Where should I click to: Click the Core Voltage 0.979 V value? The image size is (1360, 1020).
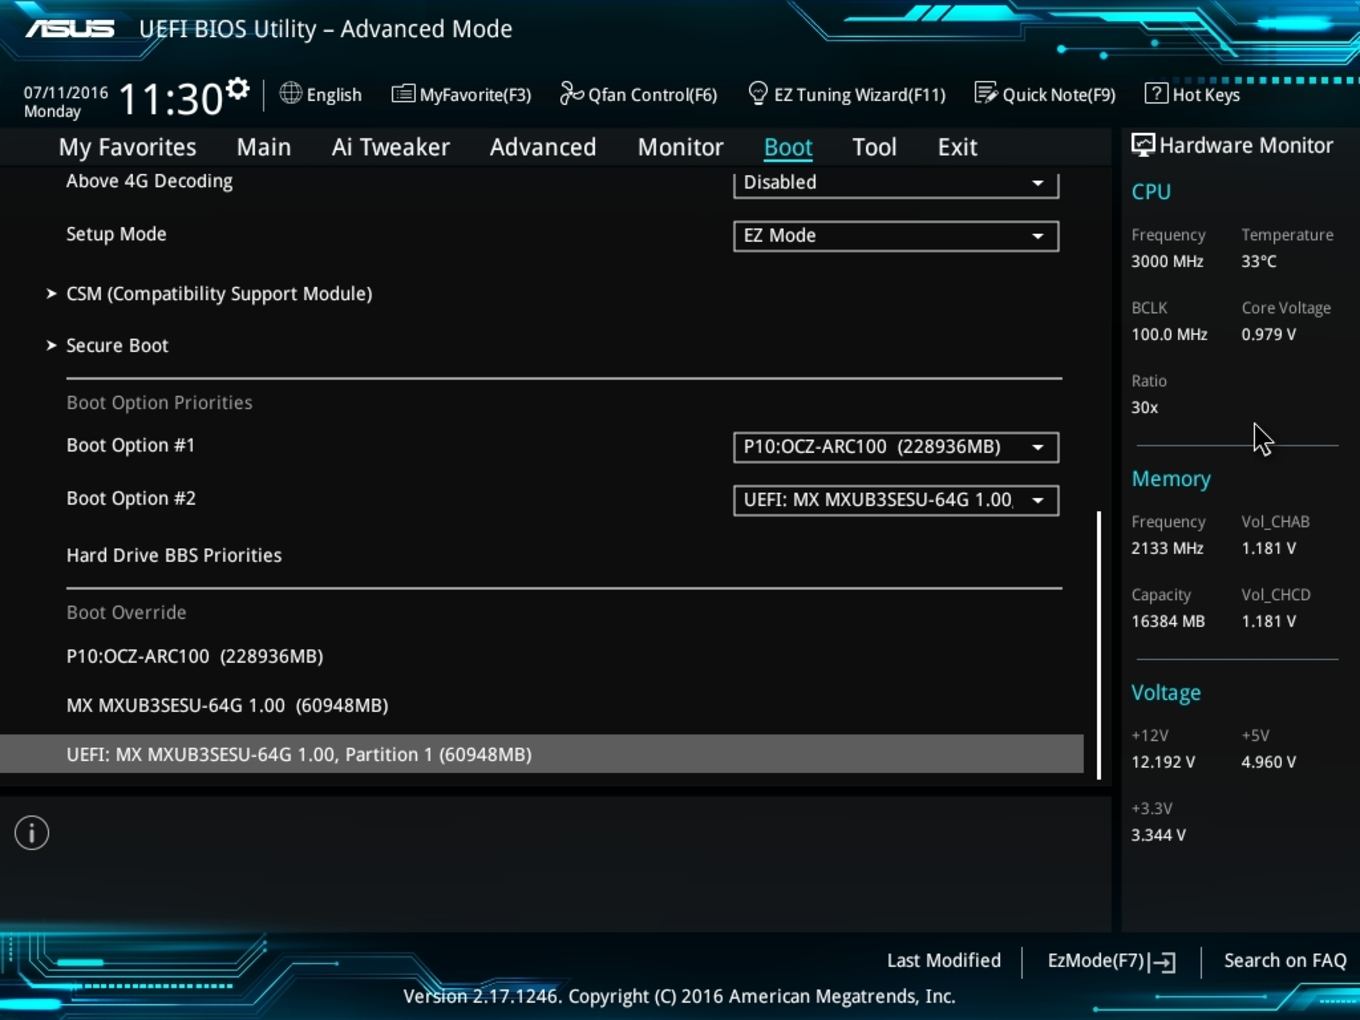[x=1268, y=334]
